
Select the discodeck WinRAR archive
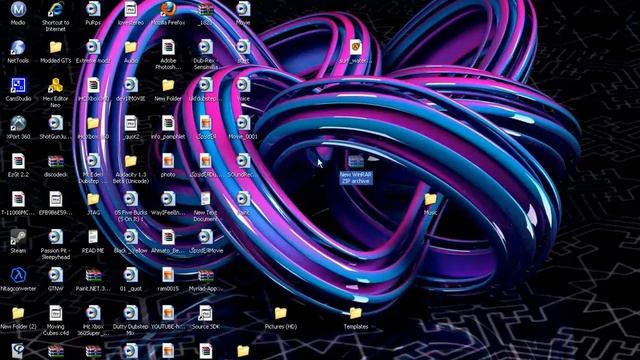tap(56, 161)
